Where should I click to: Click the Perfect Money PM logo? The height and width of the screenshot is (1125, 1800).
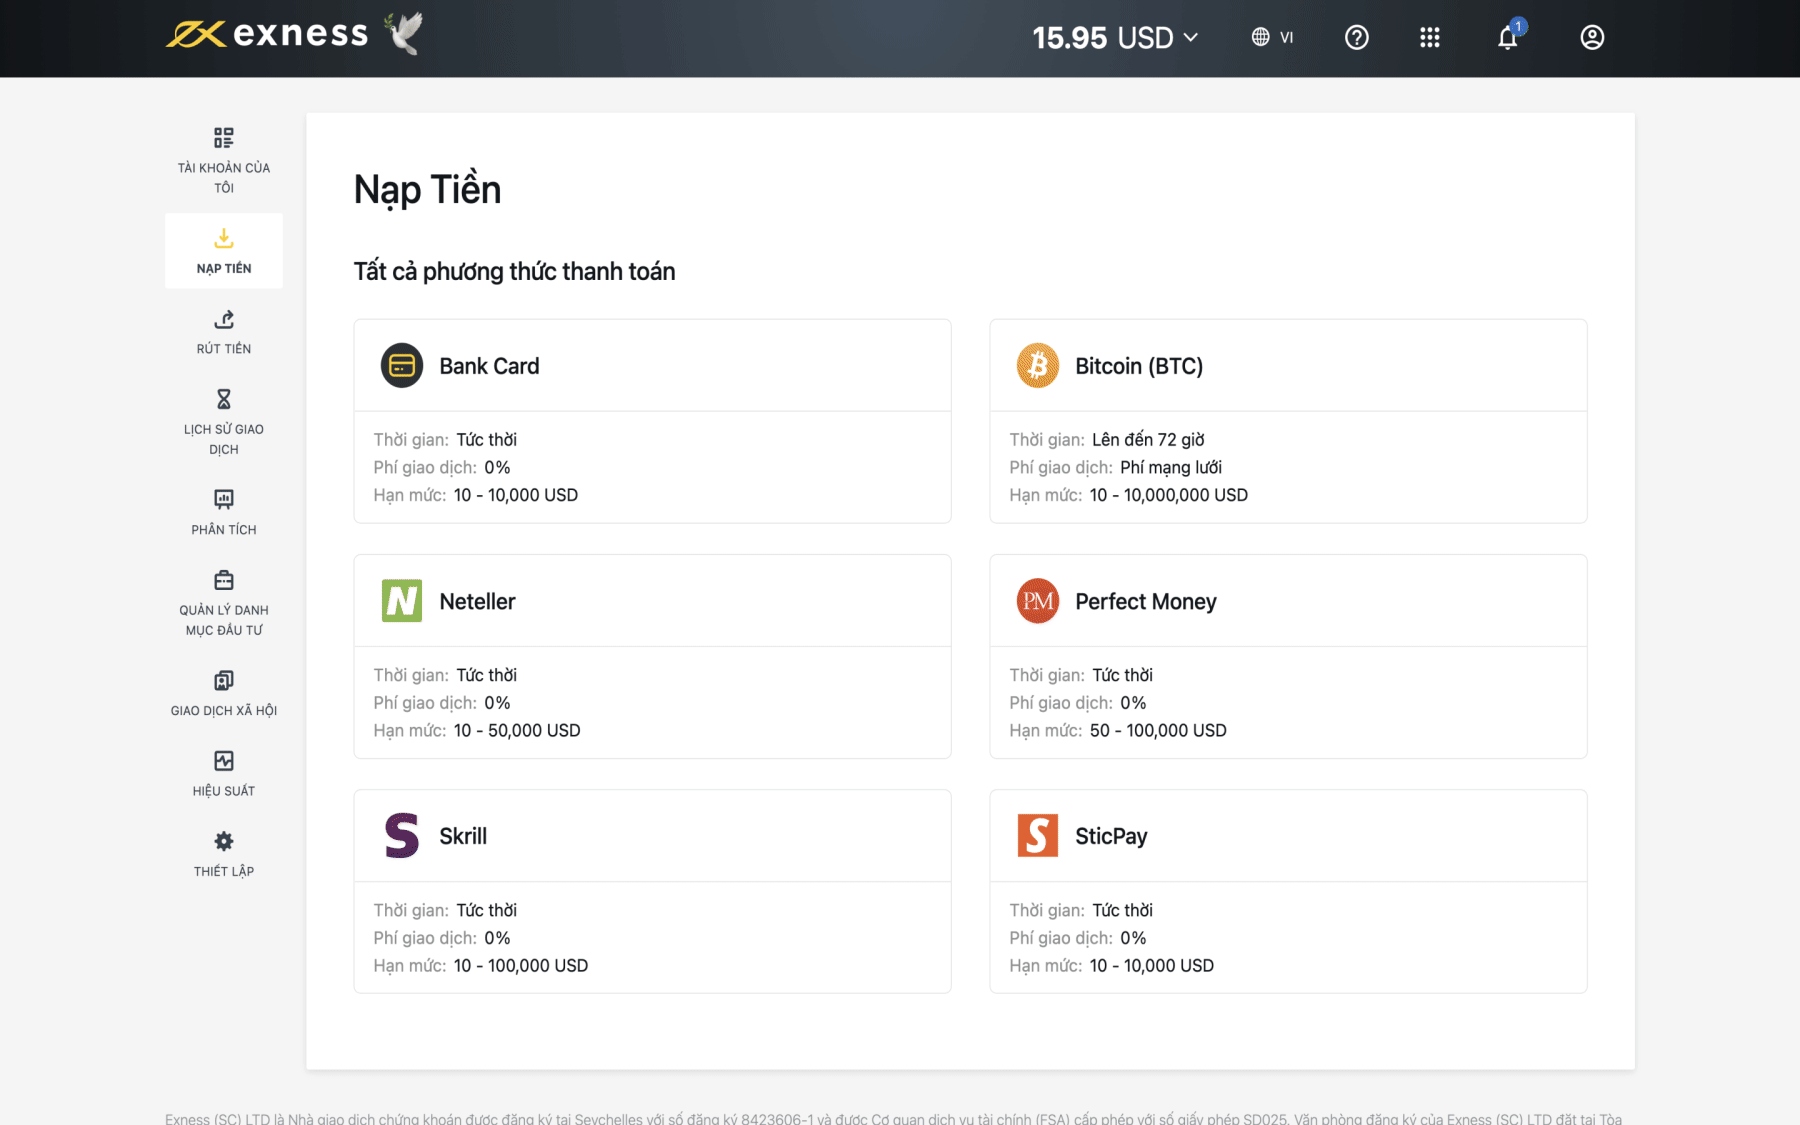pos(1038,601)
